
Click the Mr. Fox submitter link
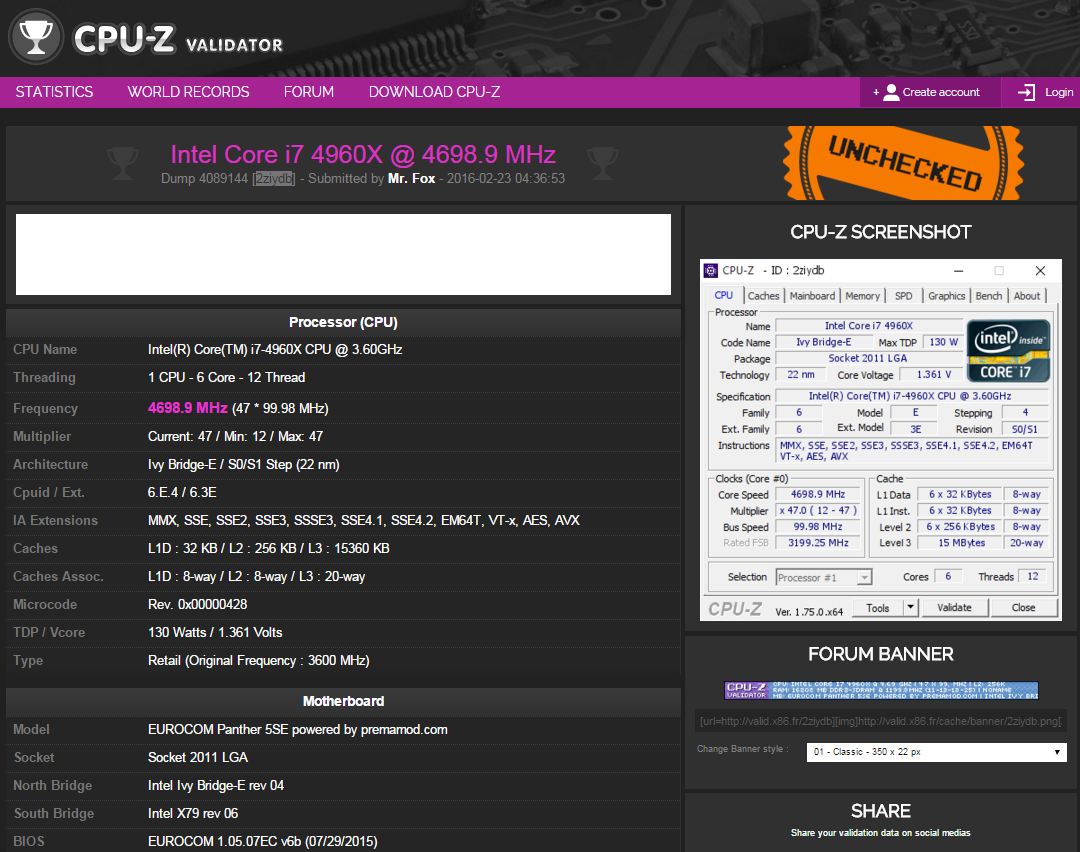pos(411,178)
